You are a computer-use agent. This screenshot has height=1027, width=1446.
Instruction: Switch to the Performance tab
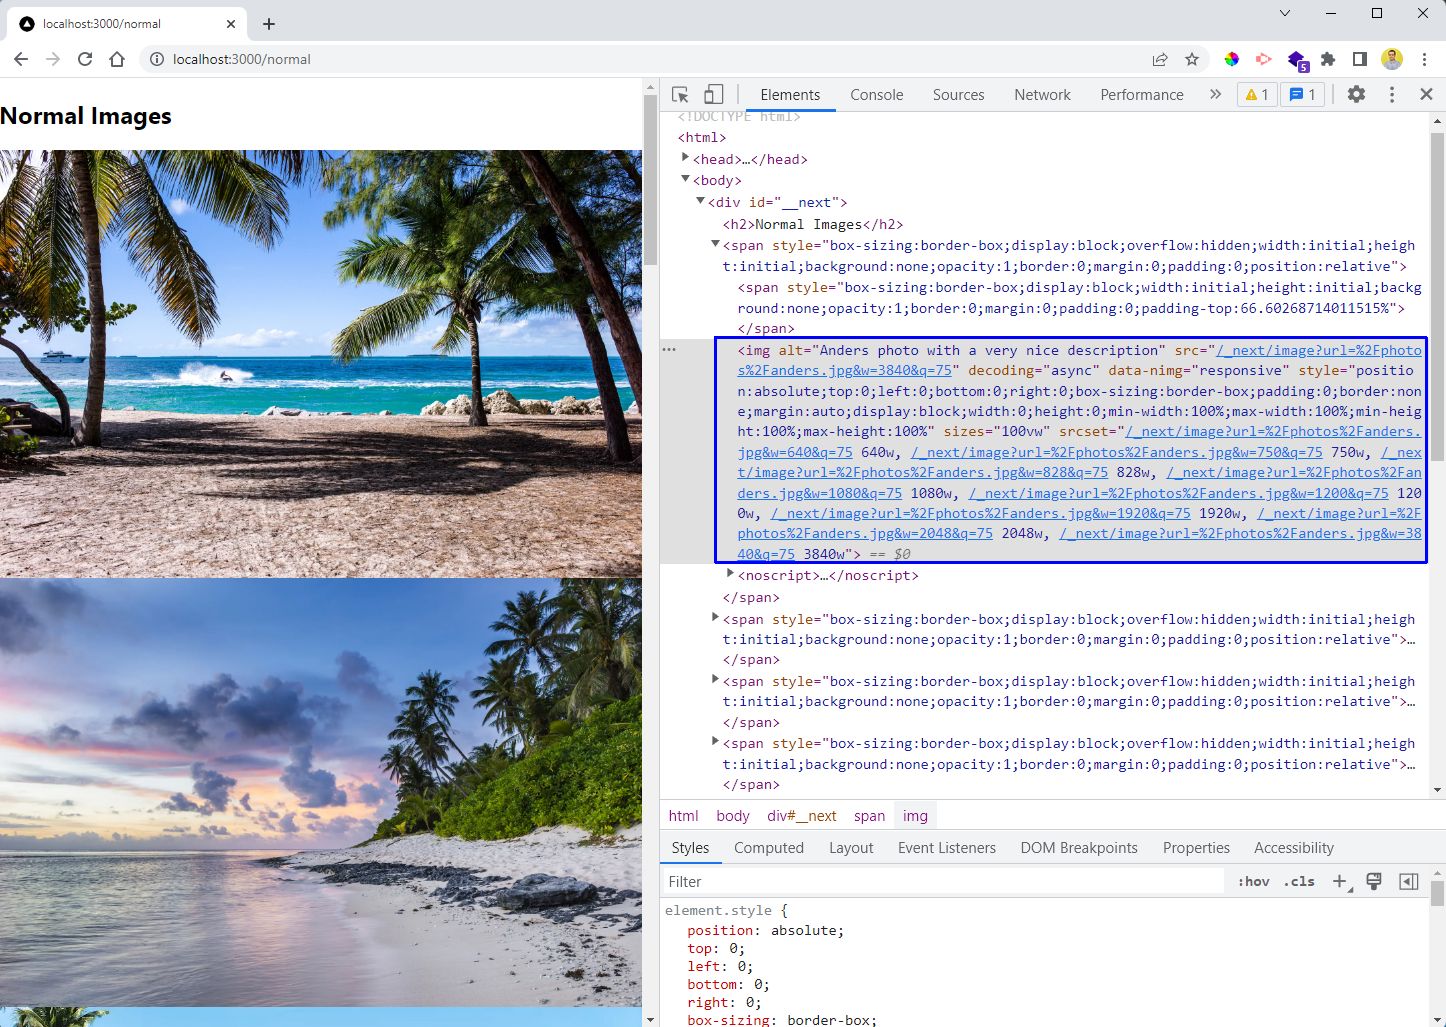(1142, 94)
